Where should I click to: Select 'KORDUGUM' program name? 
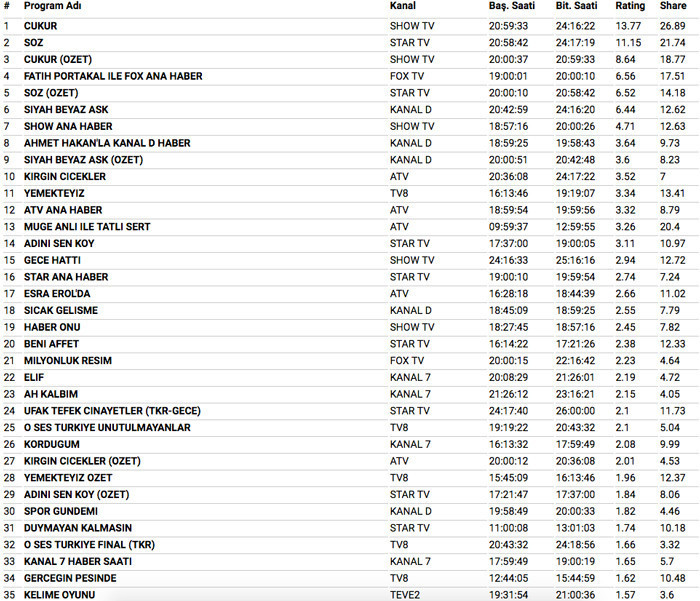point(52,444)
